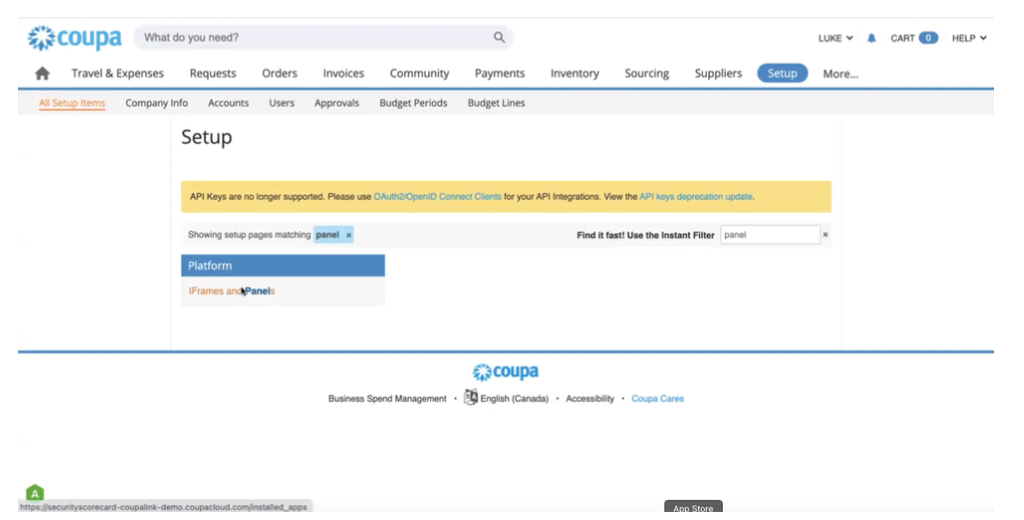Open the Community tab

(x=419, y=73)
